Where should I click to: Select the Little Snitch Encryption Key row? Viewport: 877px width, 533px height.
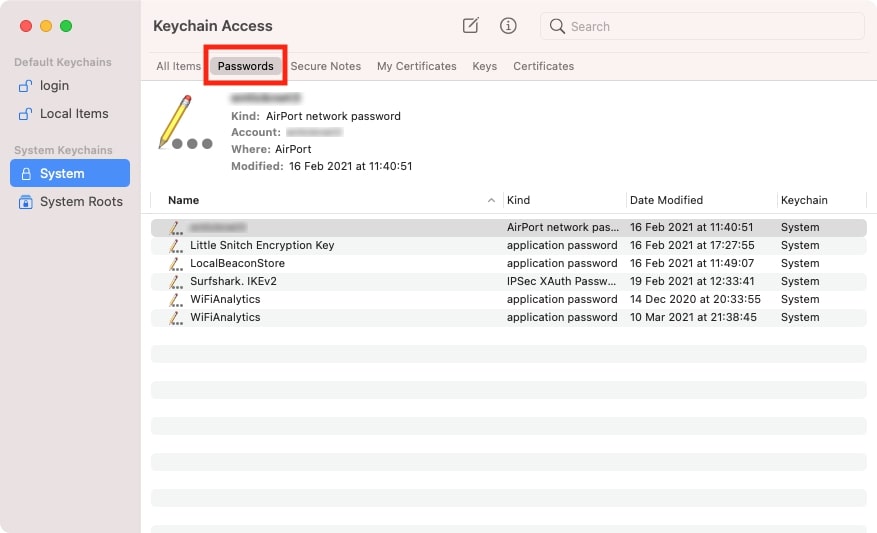coord(508,246)
